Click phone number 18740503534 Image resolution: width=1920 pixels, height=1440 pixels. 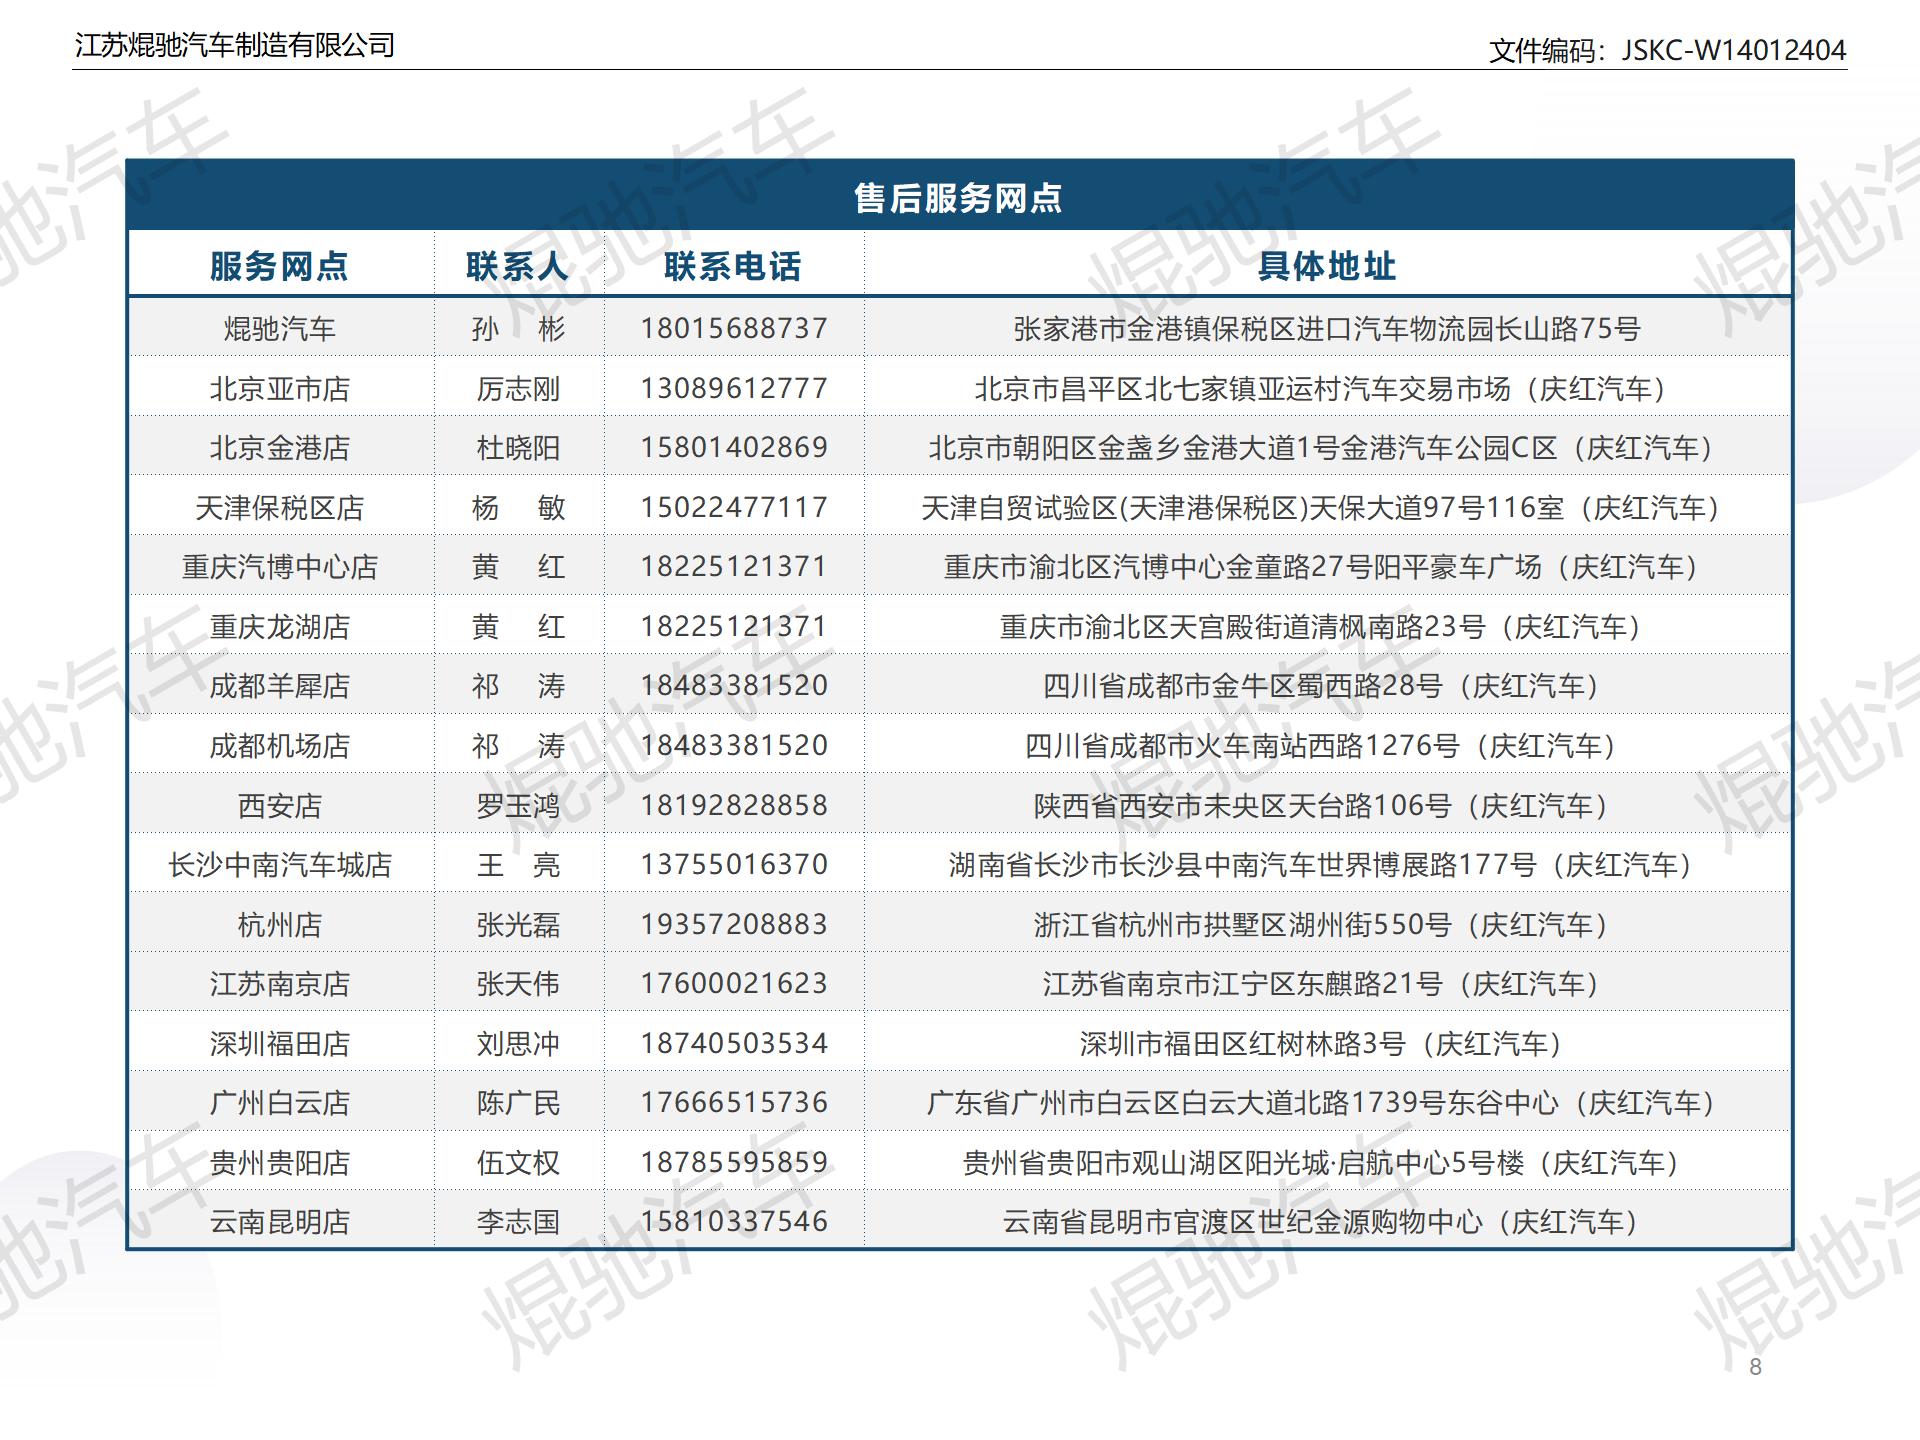pos(734,1043)
